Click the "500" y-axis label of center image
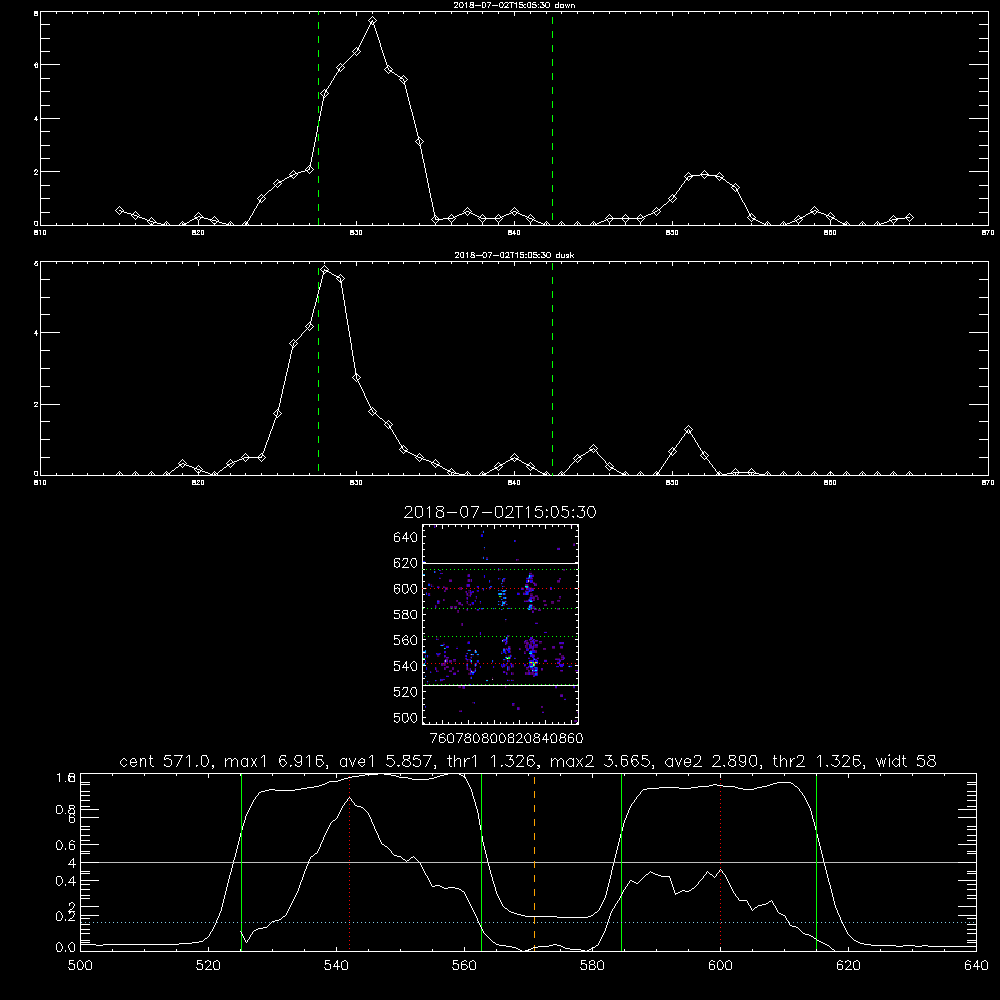This screenshot has width=1000, height=1000. (x=405, y=717)
